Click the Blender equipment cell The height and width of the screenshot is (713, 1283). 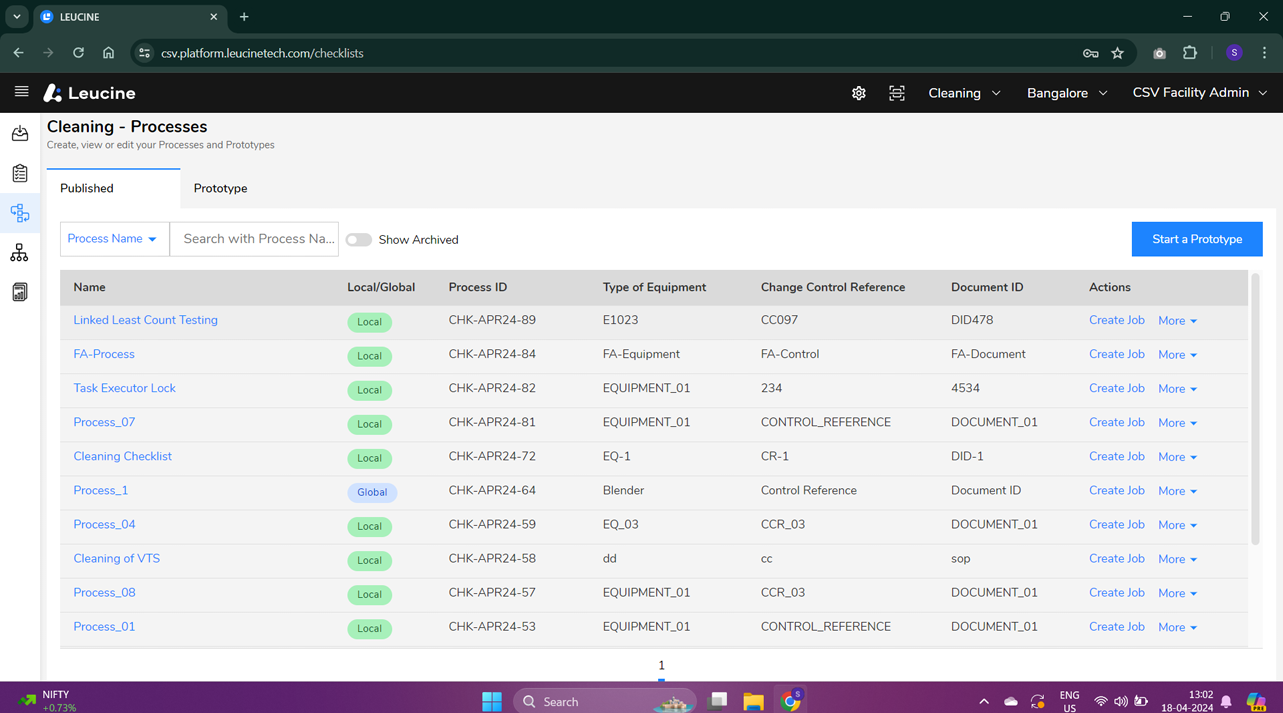(623, 490)
